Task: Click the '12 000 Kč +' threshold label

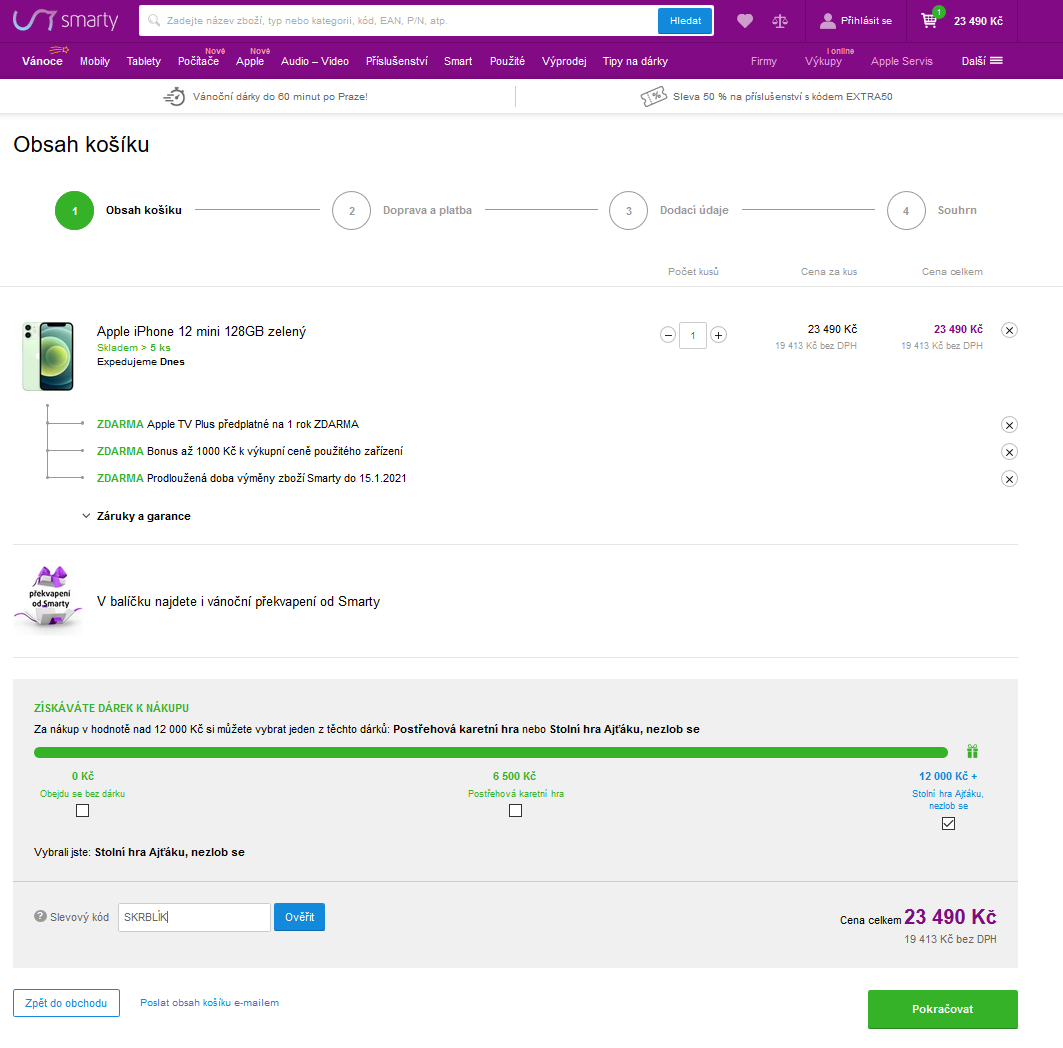Action: [948, 776]
